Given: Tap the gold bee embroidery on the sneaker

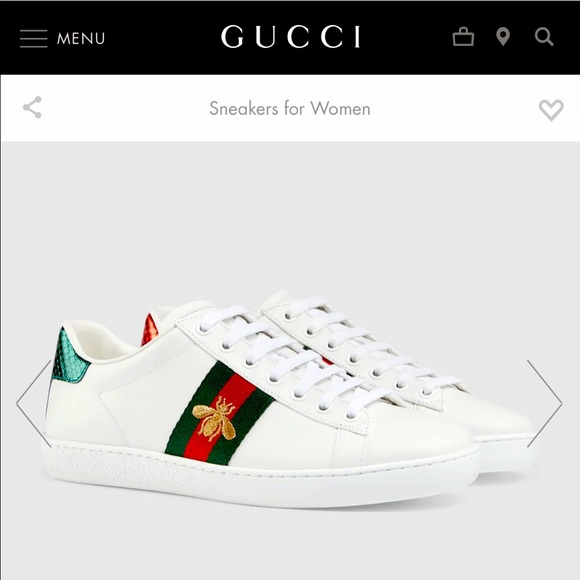Looking at the screenshot, I should (215, 418).
